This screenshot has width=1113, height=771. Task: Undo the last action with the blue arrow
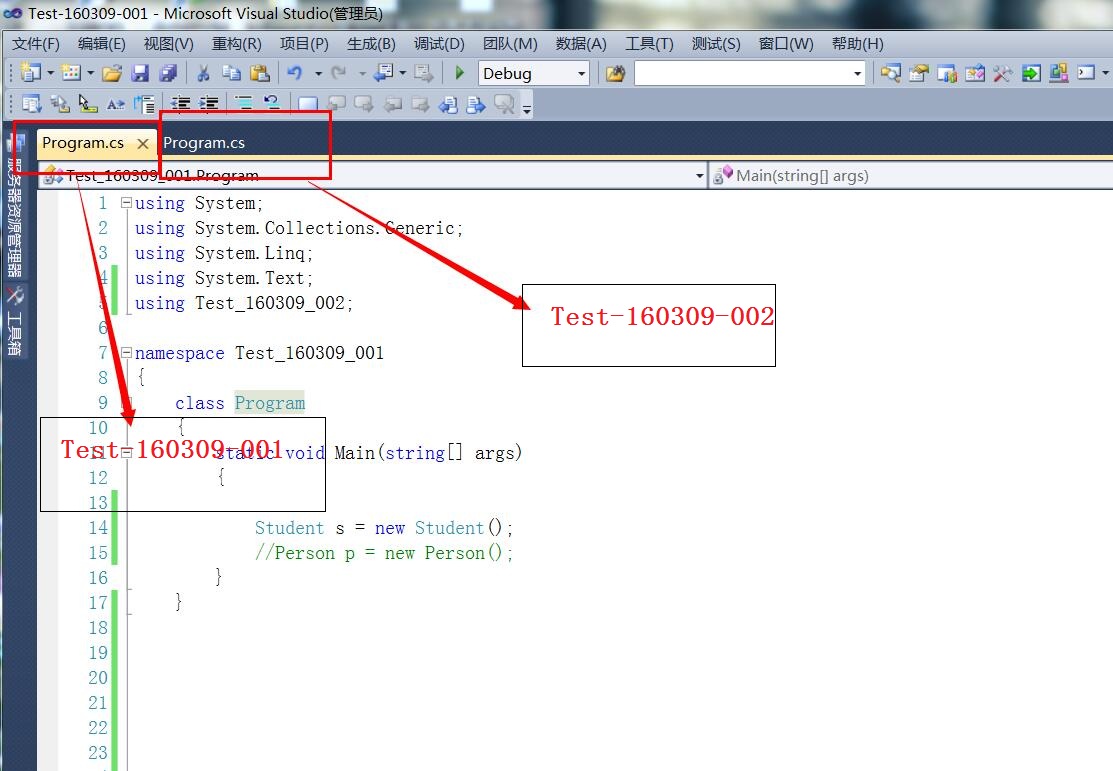[295, 72]
